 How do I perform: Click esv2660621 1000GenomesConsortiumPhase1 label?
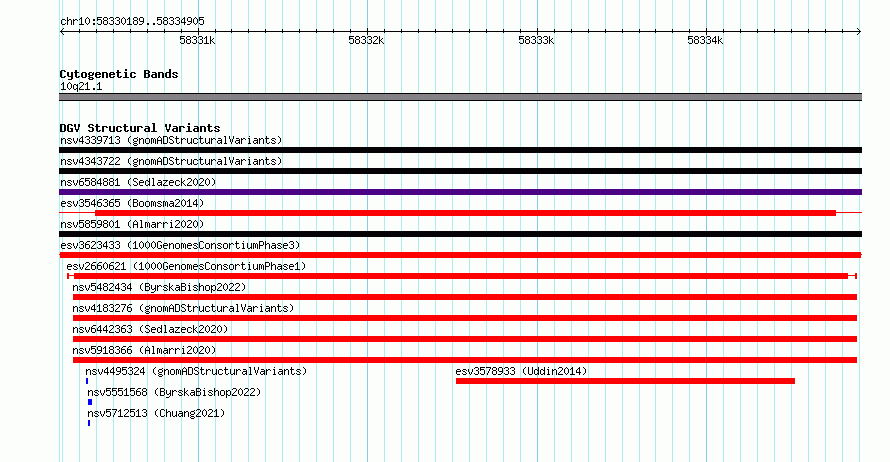tap(186, 266)
